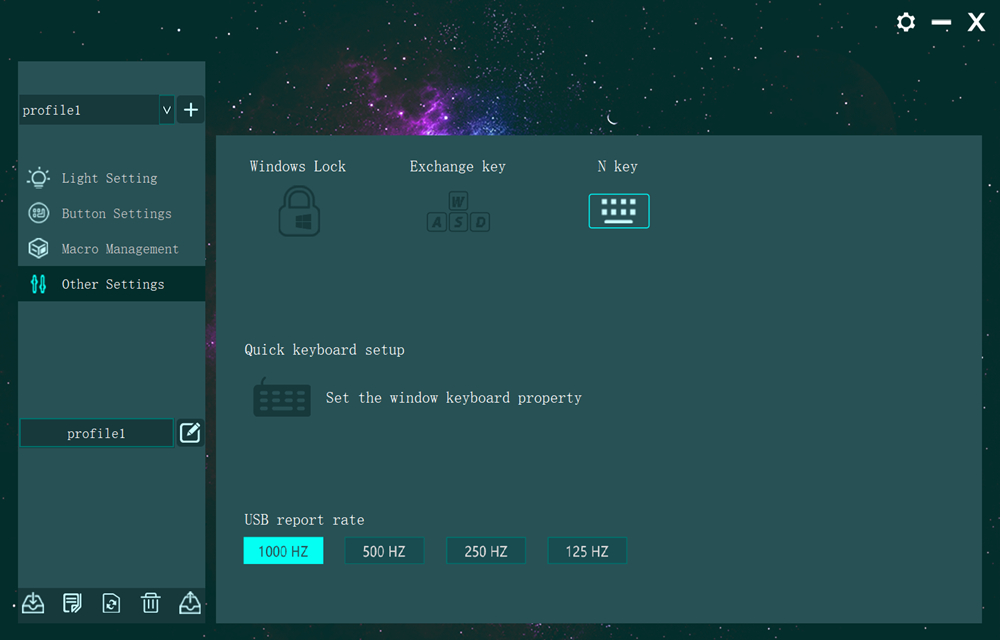Select profile1 in the profile list

coord(96,433)
